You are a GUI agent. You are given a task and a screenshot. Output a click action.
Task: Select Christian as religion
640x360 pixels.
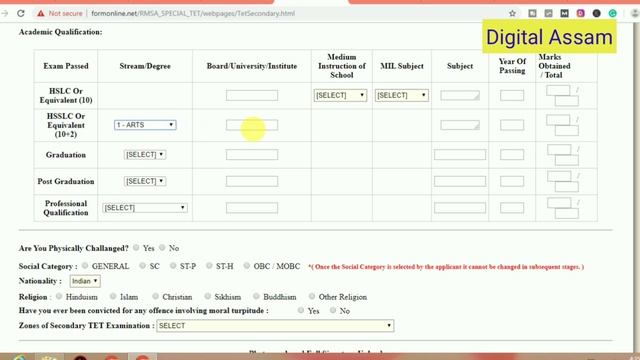155,296
